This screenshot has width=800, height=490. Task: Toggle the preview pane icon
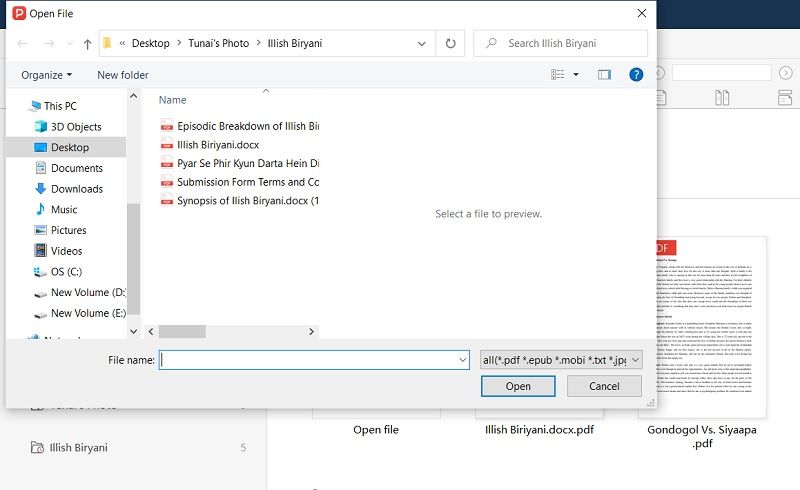(x=604, y=75)
